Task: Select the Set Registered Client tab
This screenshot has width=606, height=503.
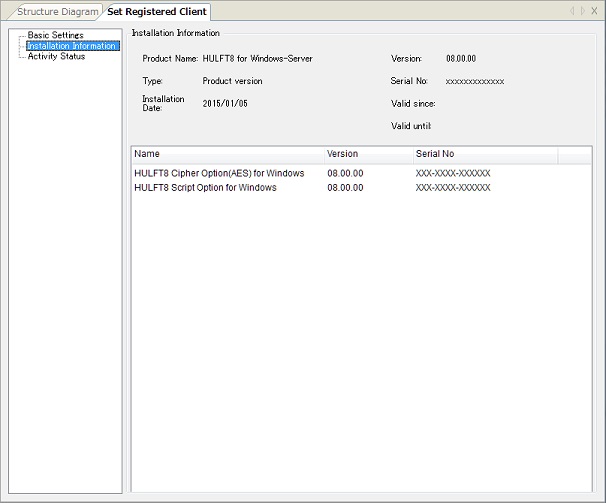Action: coord(157,12)
